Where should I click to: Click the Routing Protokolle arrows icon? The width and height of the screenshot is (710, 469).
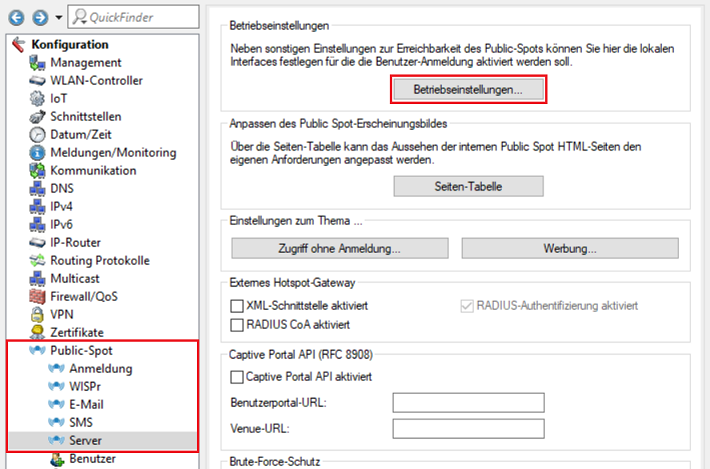click(37, 260)
